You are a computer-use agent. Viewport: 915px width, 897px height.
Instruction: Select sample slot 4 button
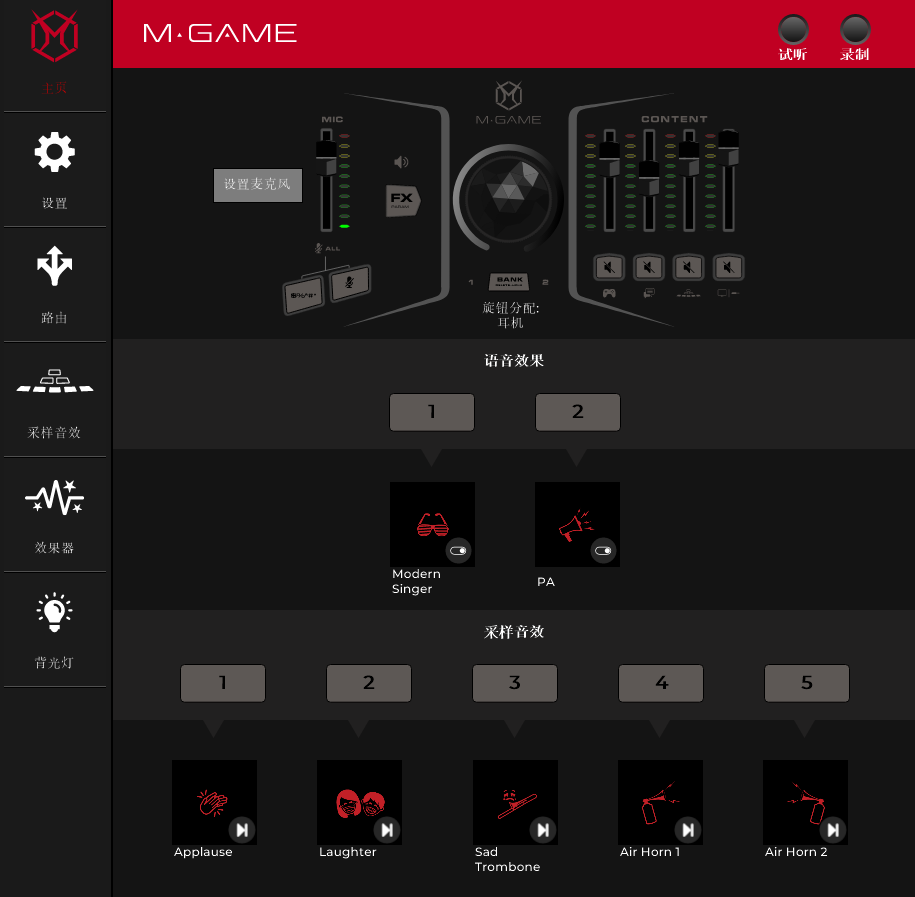coord(661,683)
